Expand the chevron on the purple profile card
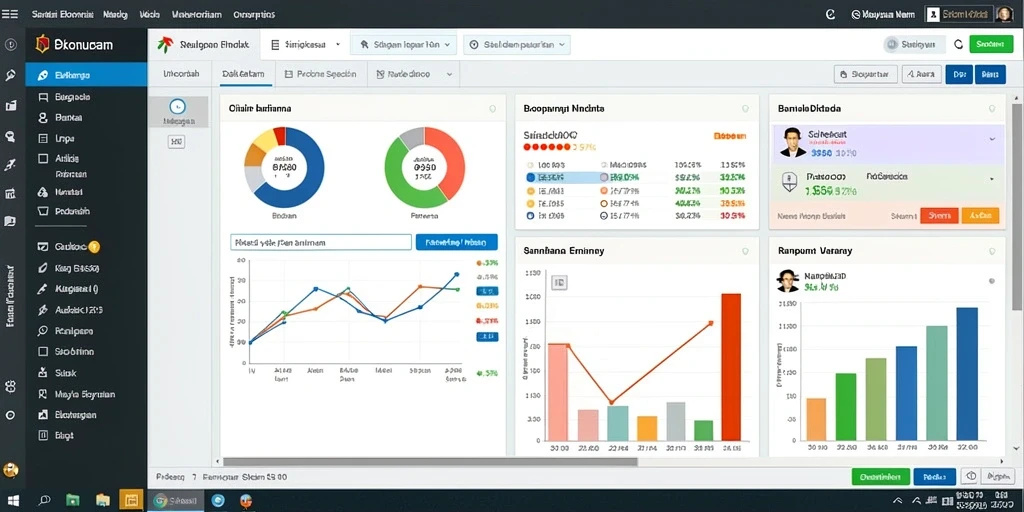Image resolution: width=1024 pixels, height=512 pixels. (992, 139)
